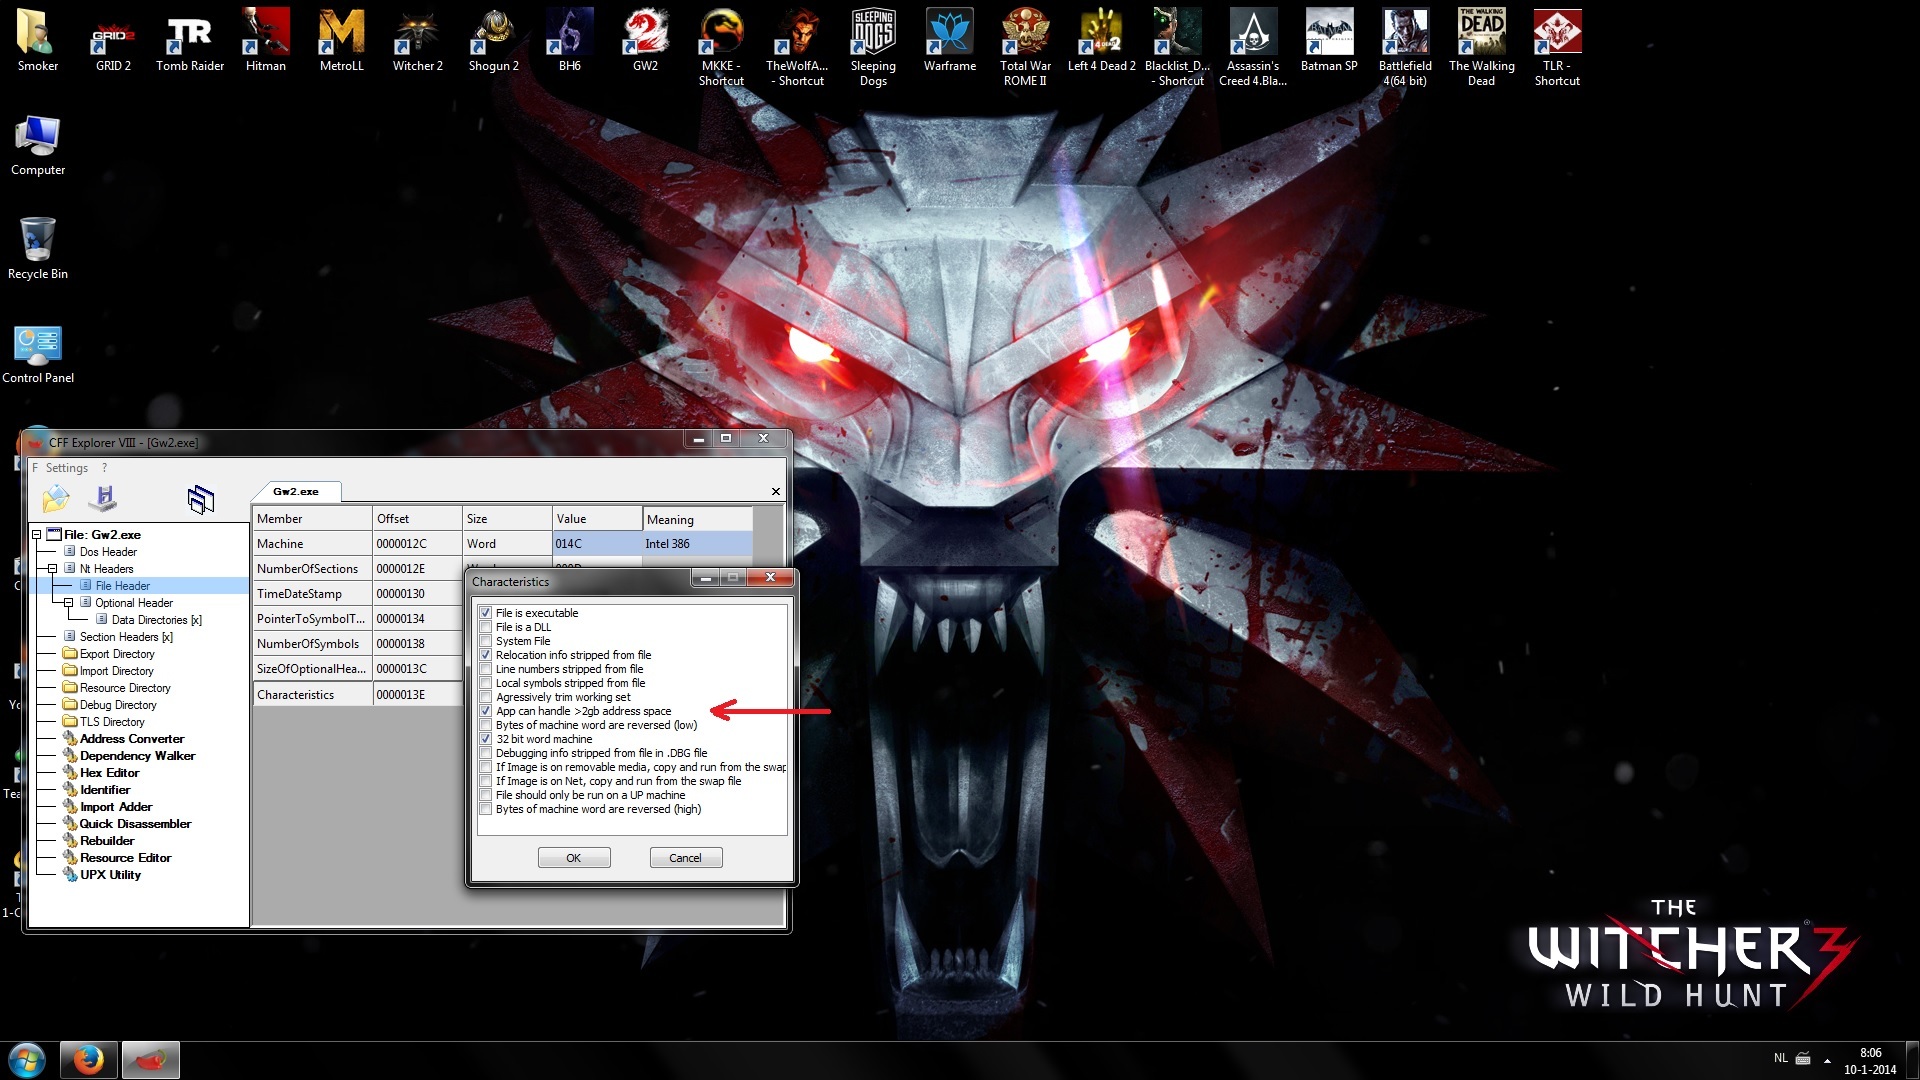
Task: Click the TimeDateStamp member cell
Action: click(312, 594)
